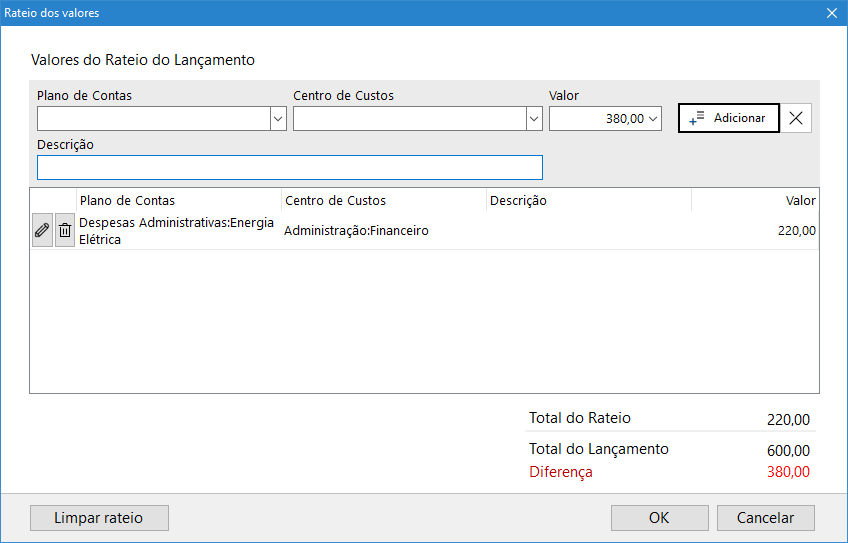The width and height of the screenshot is (848, 543).
Task: Close the Rateio dos valores window
Action: tap(831, 13)
